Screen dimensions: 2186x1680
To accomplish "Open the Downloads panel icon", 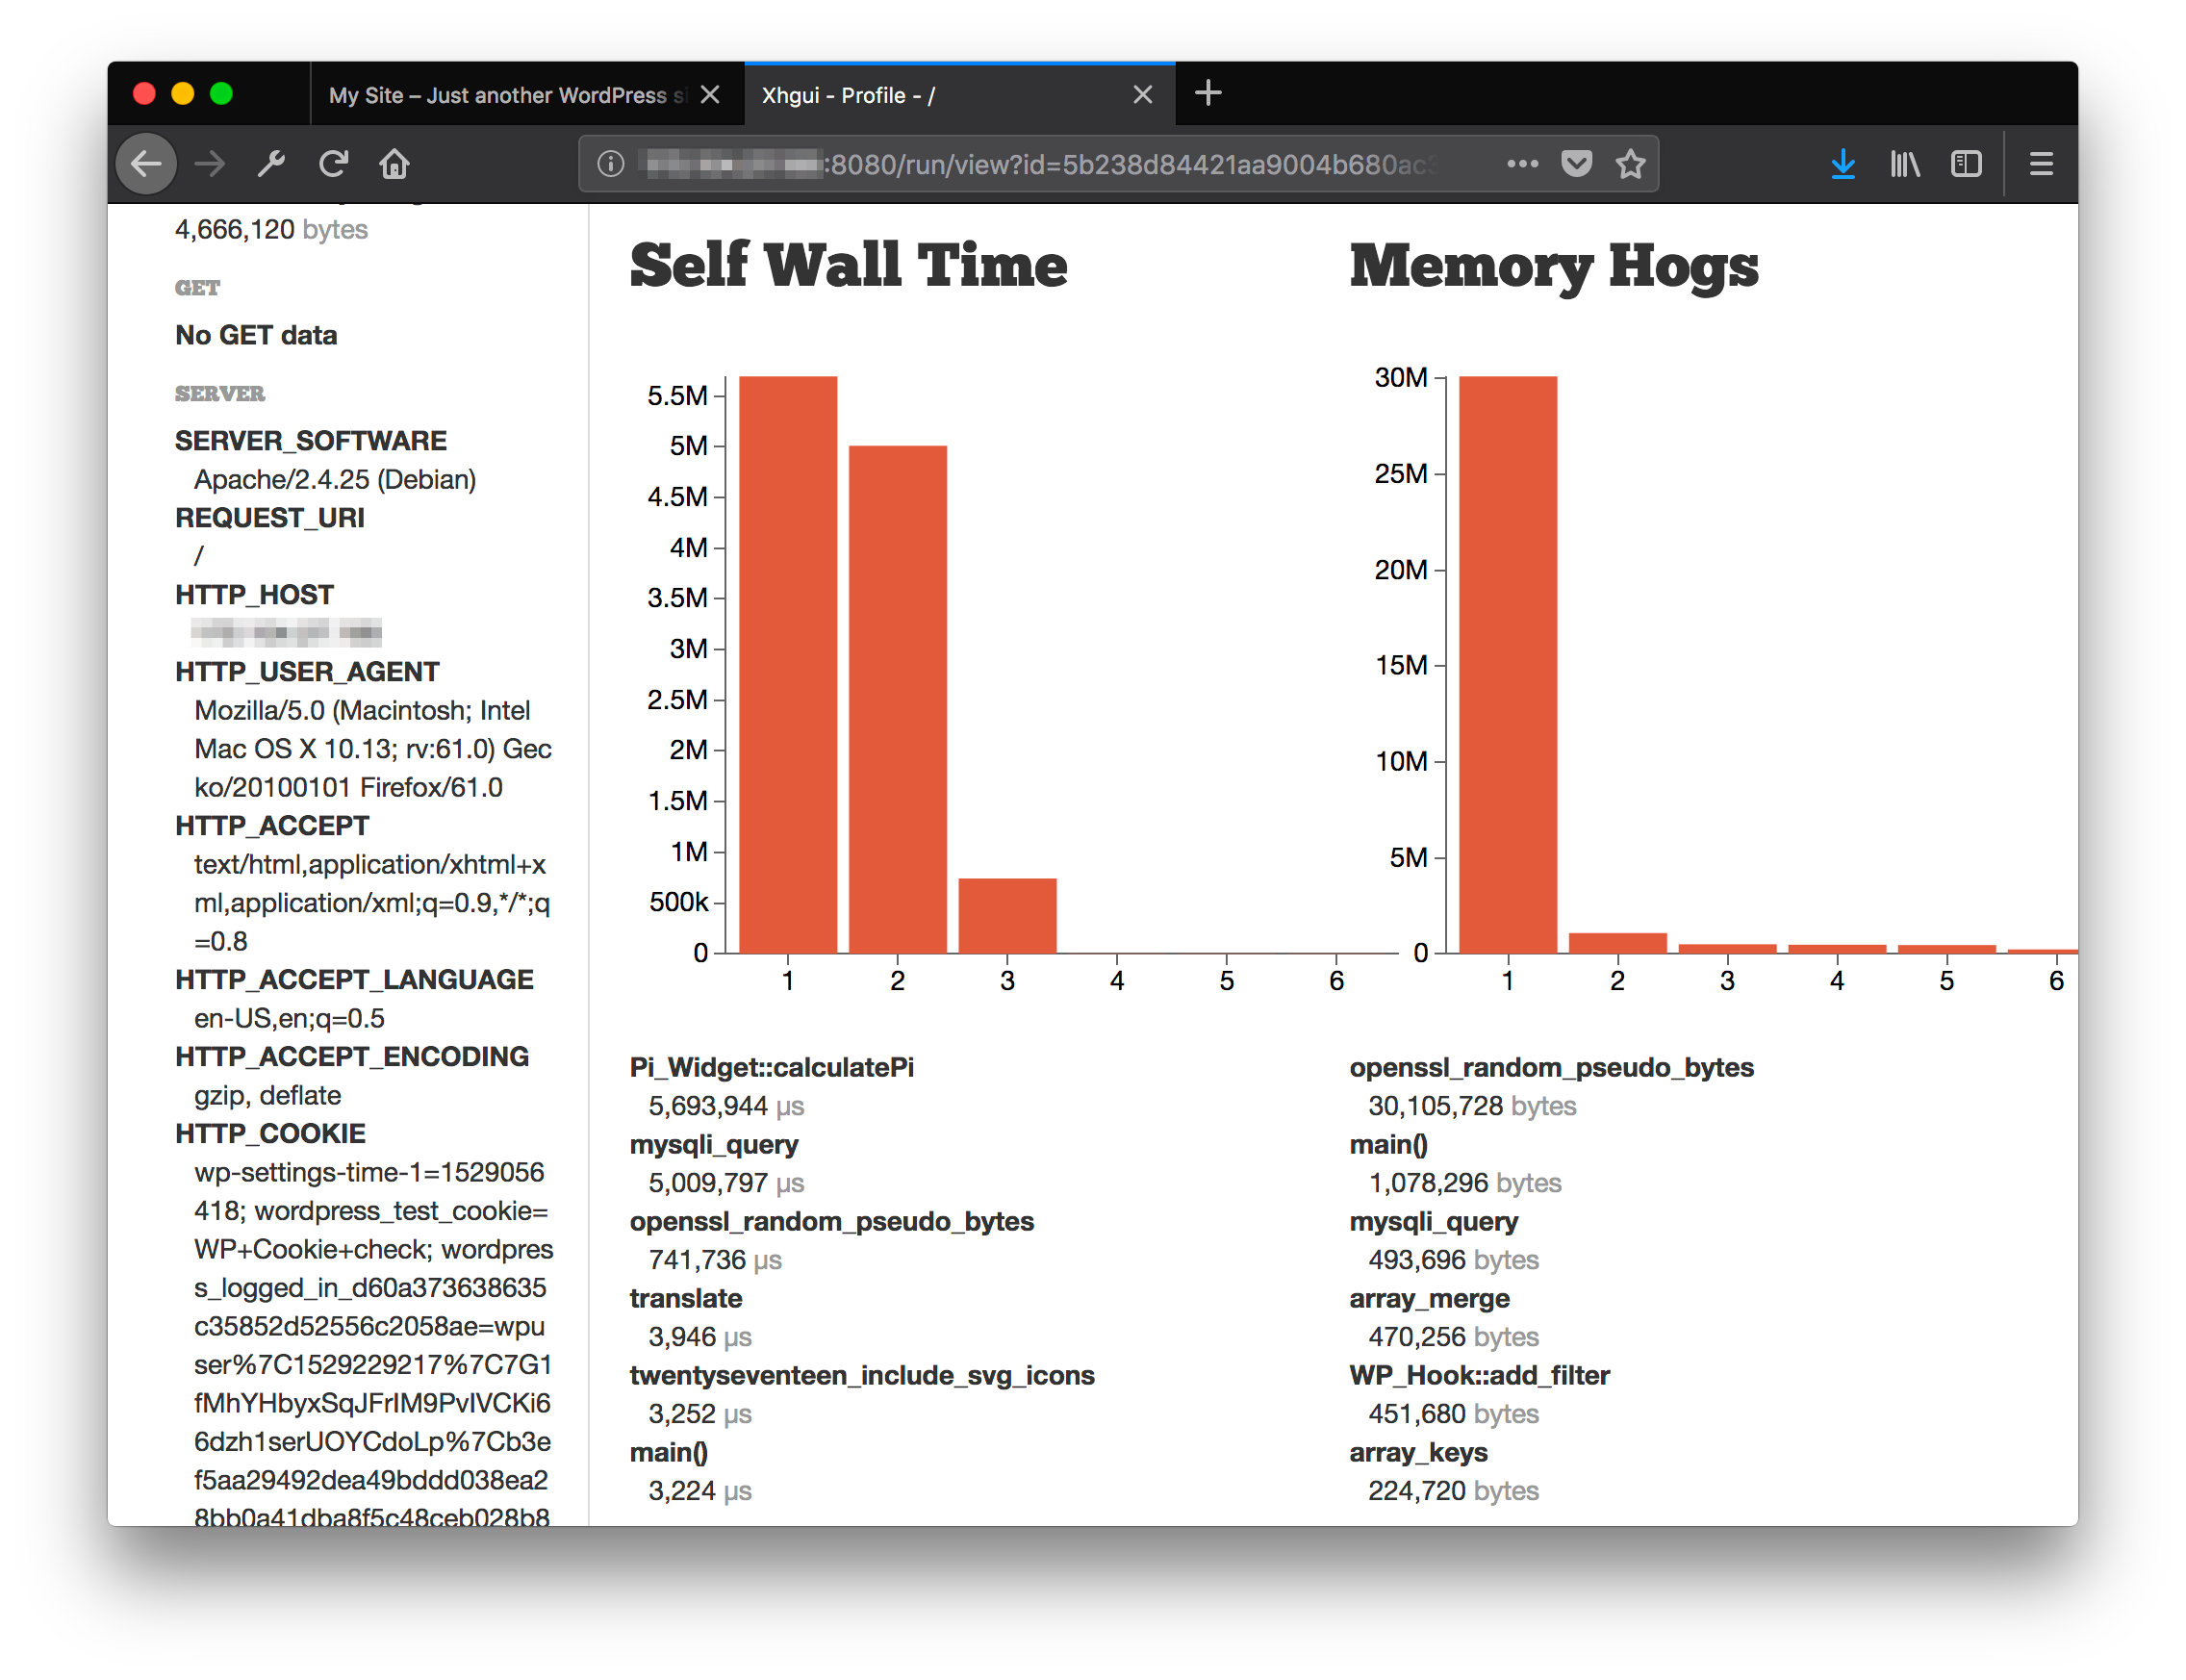I will tap(1843, 163).
